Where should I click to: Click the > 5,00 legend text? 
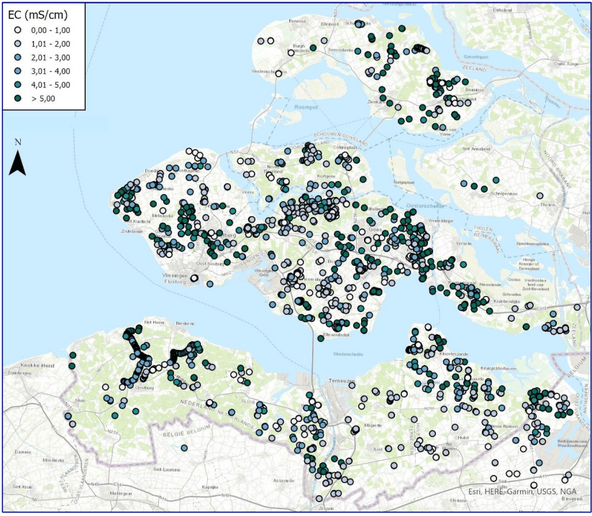[x=43, y=99]
